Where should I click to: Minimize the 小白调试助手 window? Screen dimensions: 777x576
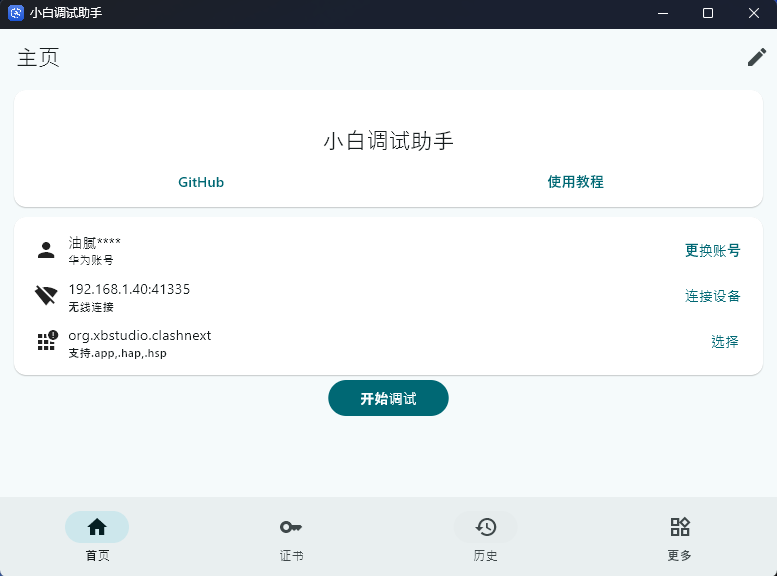click(x=663, y=13)
